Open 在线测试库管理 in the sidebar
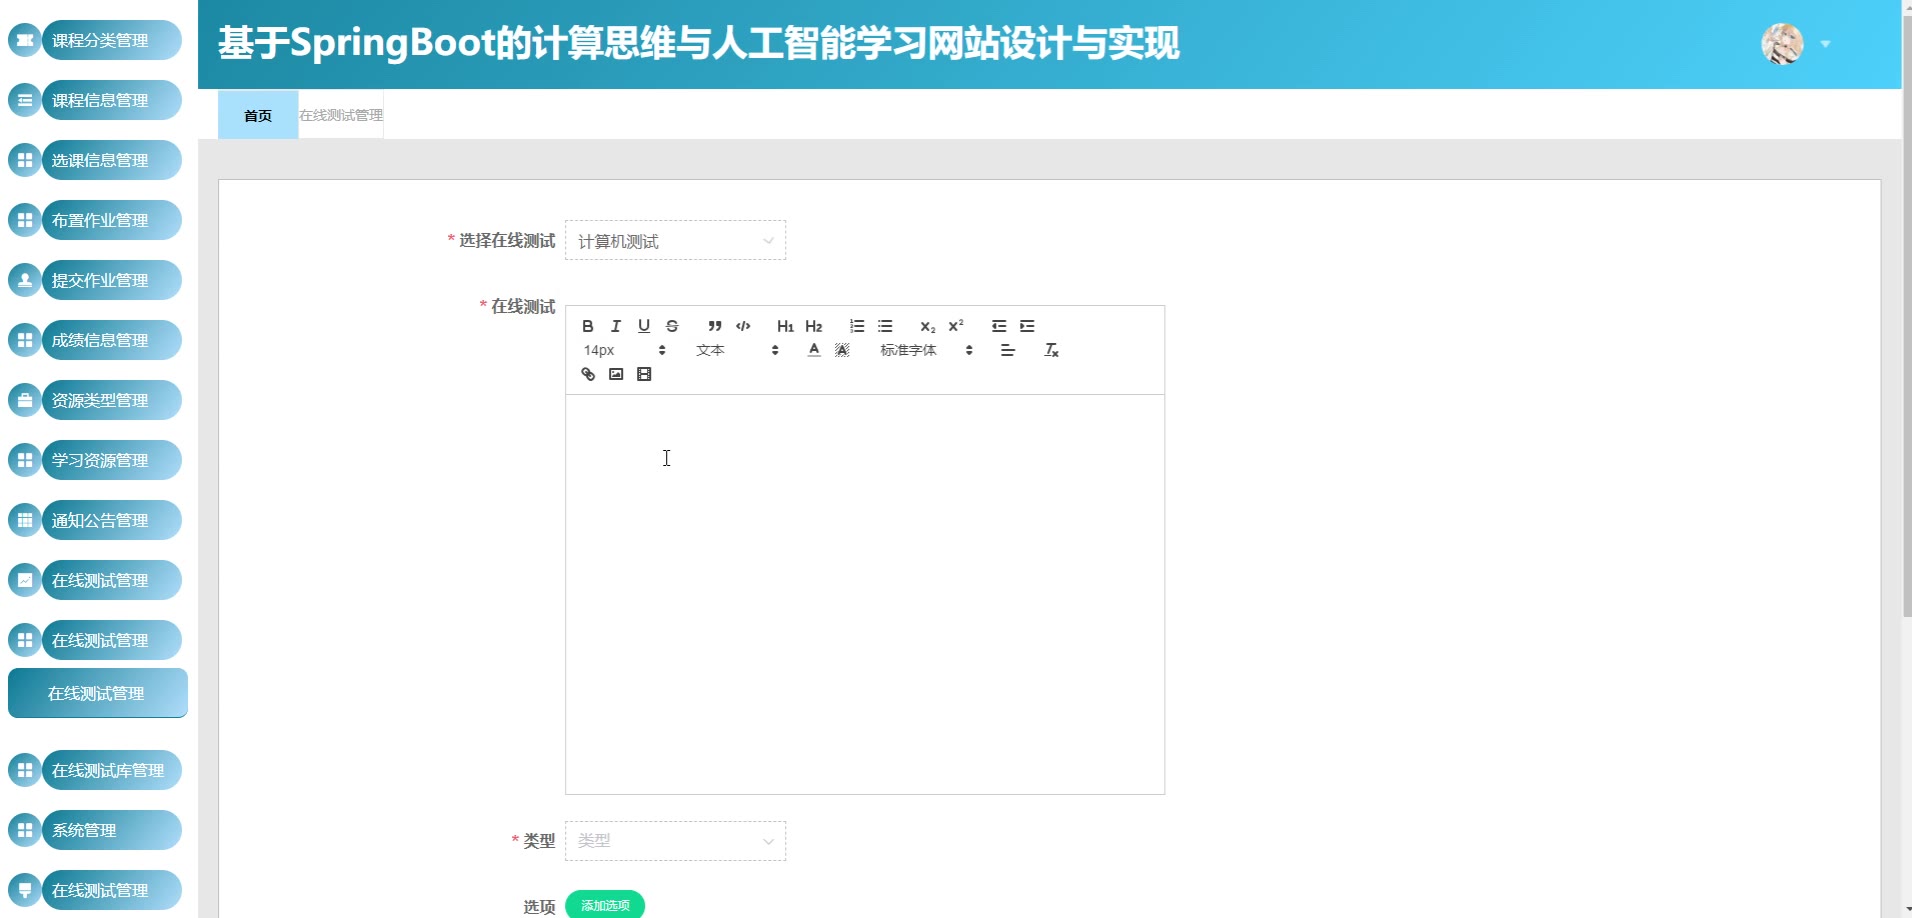This screenshot has height=918, width=1912. coord(95,770)
